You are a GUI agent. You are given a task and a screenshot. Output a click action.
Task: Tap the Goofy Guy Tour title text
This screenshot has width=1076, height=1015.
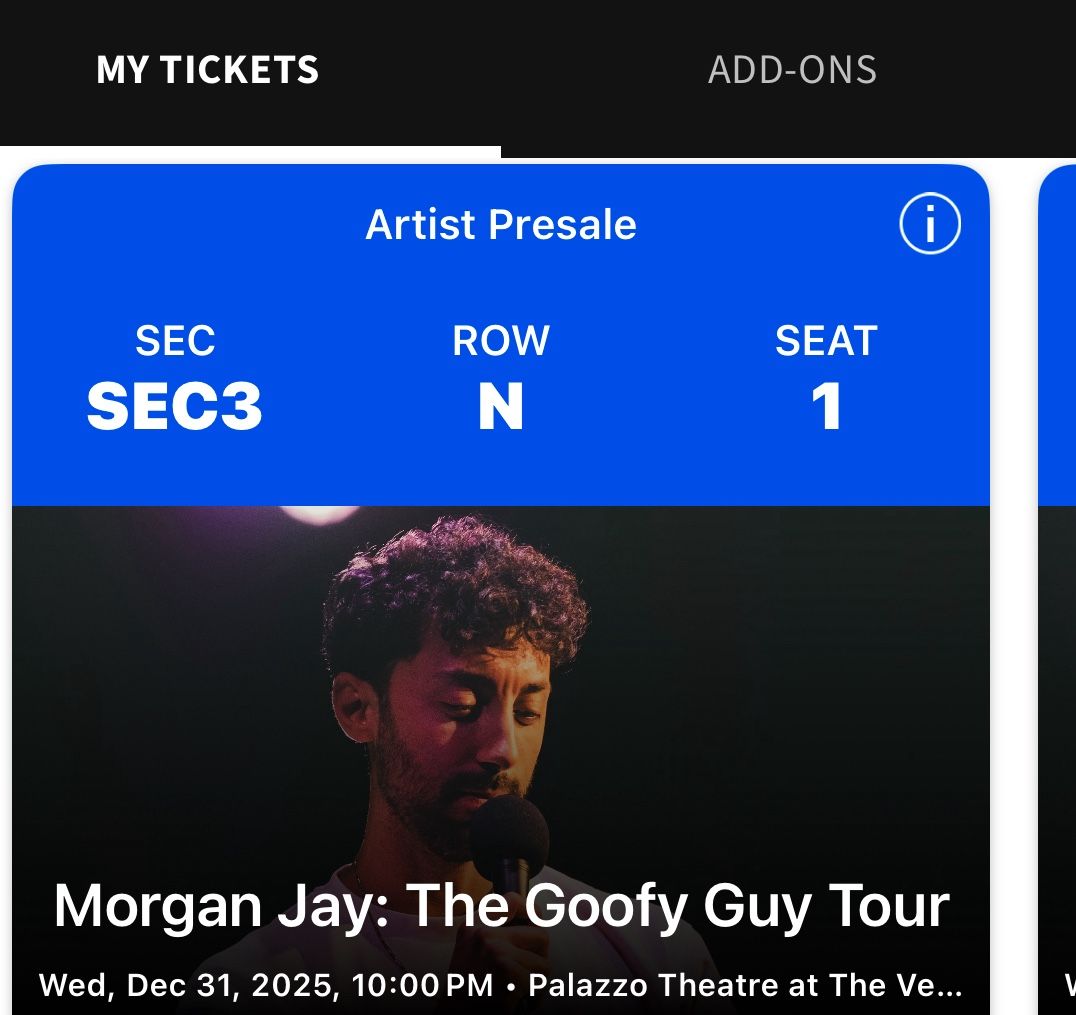tap(500, 905)
